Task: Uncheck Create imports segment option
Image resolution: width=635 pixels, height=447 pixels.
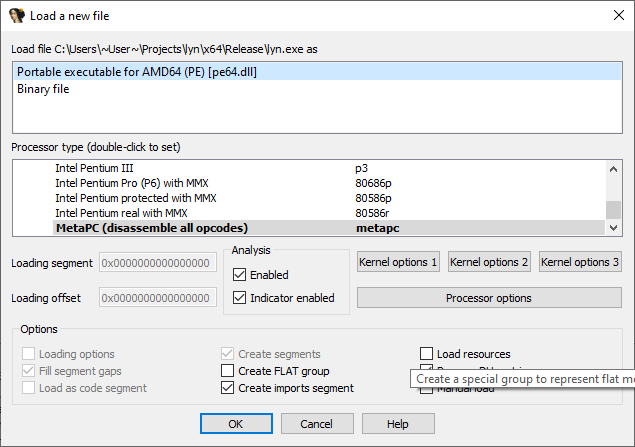Action: click(x=228, y=388)
